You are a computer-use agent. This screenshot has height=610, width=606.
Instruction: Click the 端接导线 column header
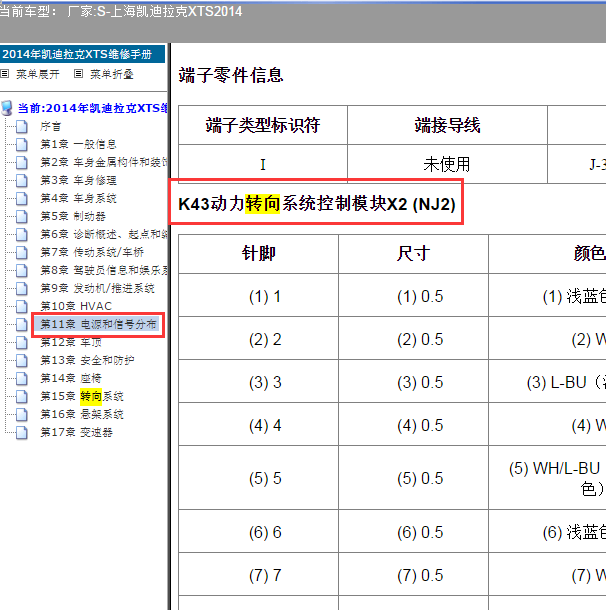447,125
